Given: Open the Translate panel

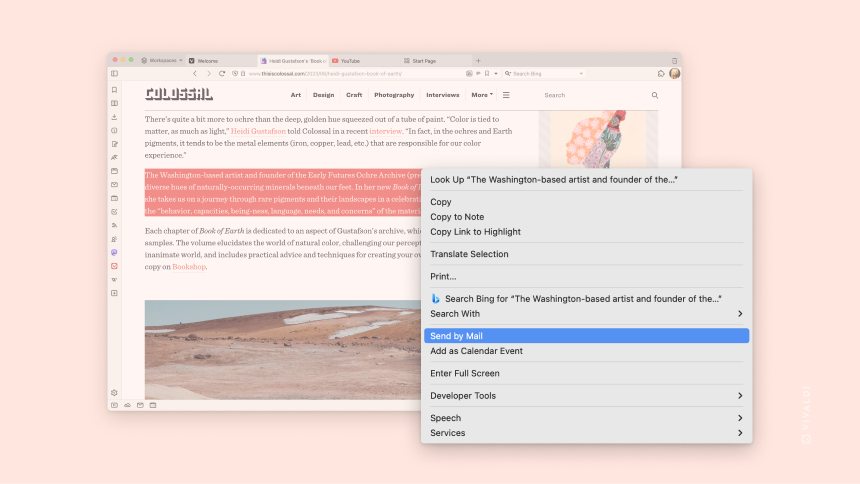Looking at the screenshot, I should pos(114,157).
